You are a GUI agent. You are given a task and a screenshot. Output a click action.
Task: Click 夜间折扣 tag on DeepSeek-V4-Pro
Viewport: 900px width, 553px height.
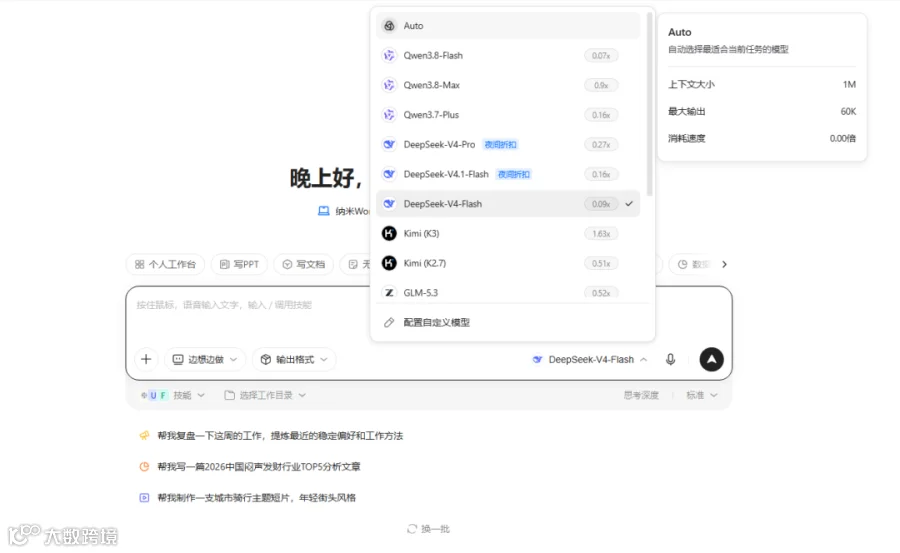pyautogui.click(x=501, y=145)
